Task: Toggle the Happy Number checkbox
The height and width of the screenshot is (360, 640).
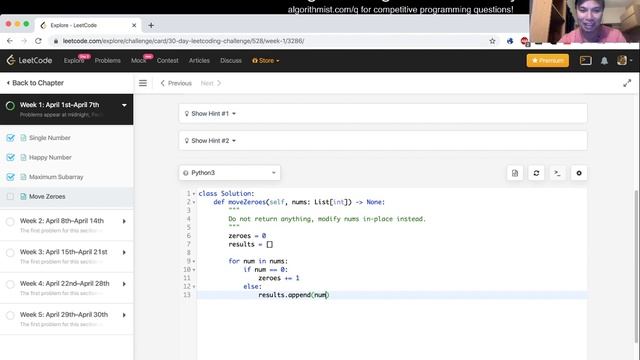Action: point(10,158)
